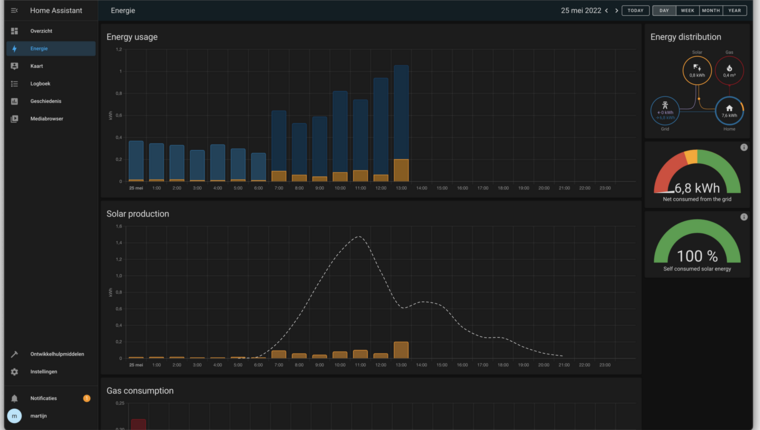Image resolution: width=760 pixels, height=430 pixels.
Task: Collapse the sidebar with the menu icon
Action: [14, 10]
